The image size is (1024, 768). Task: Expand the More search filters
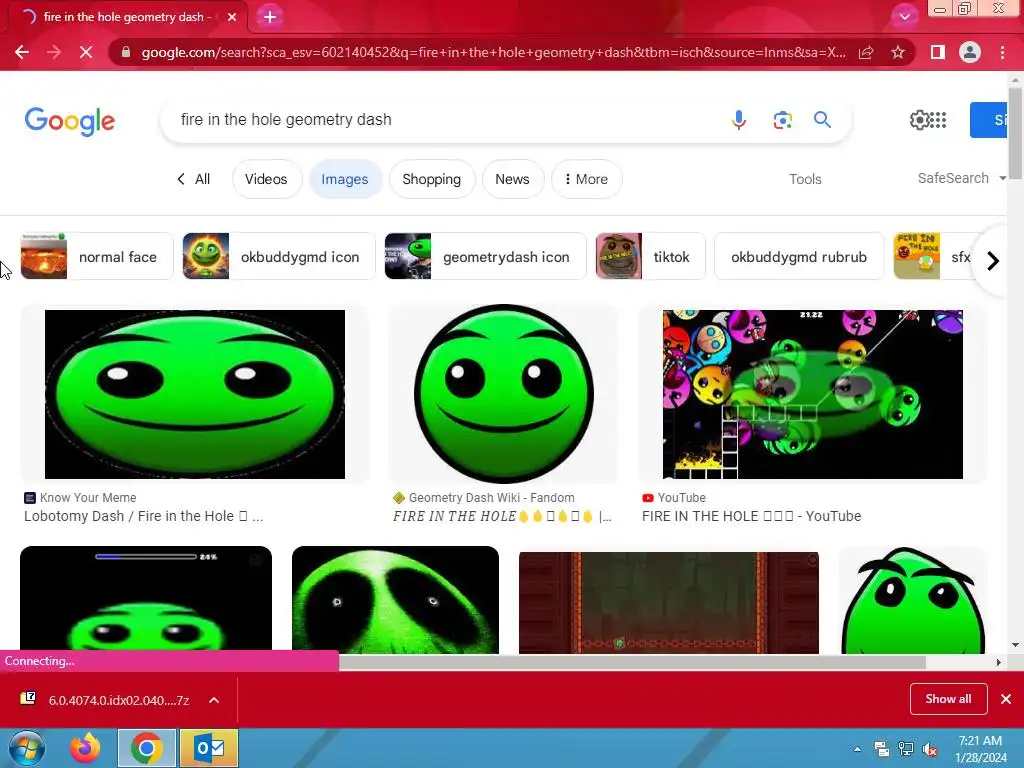point(586,179)
